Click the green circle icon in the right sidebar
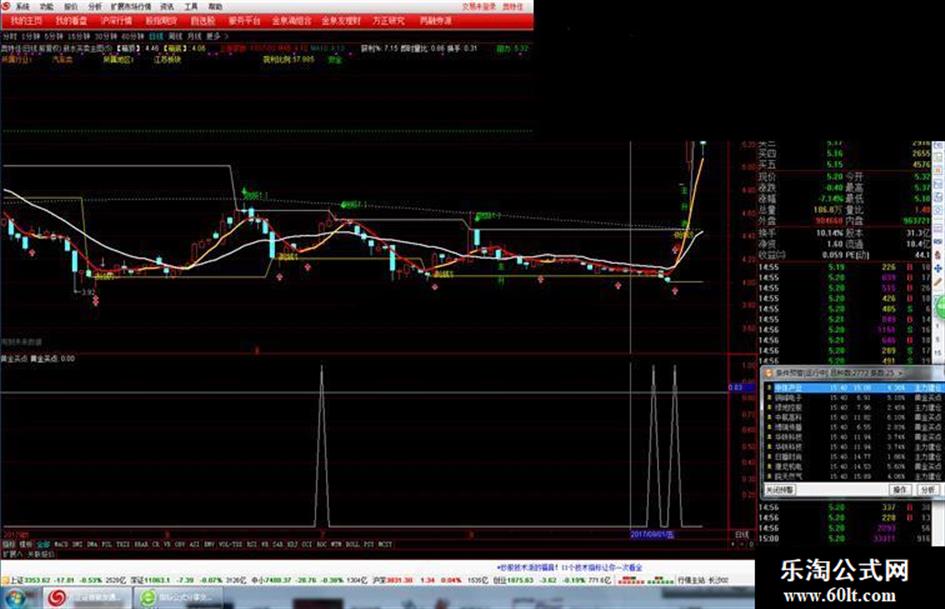Screen dimensions: 945x609 point(940,308)
